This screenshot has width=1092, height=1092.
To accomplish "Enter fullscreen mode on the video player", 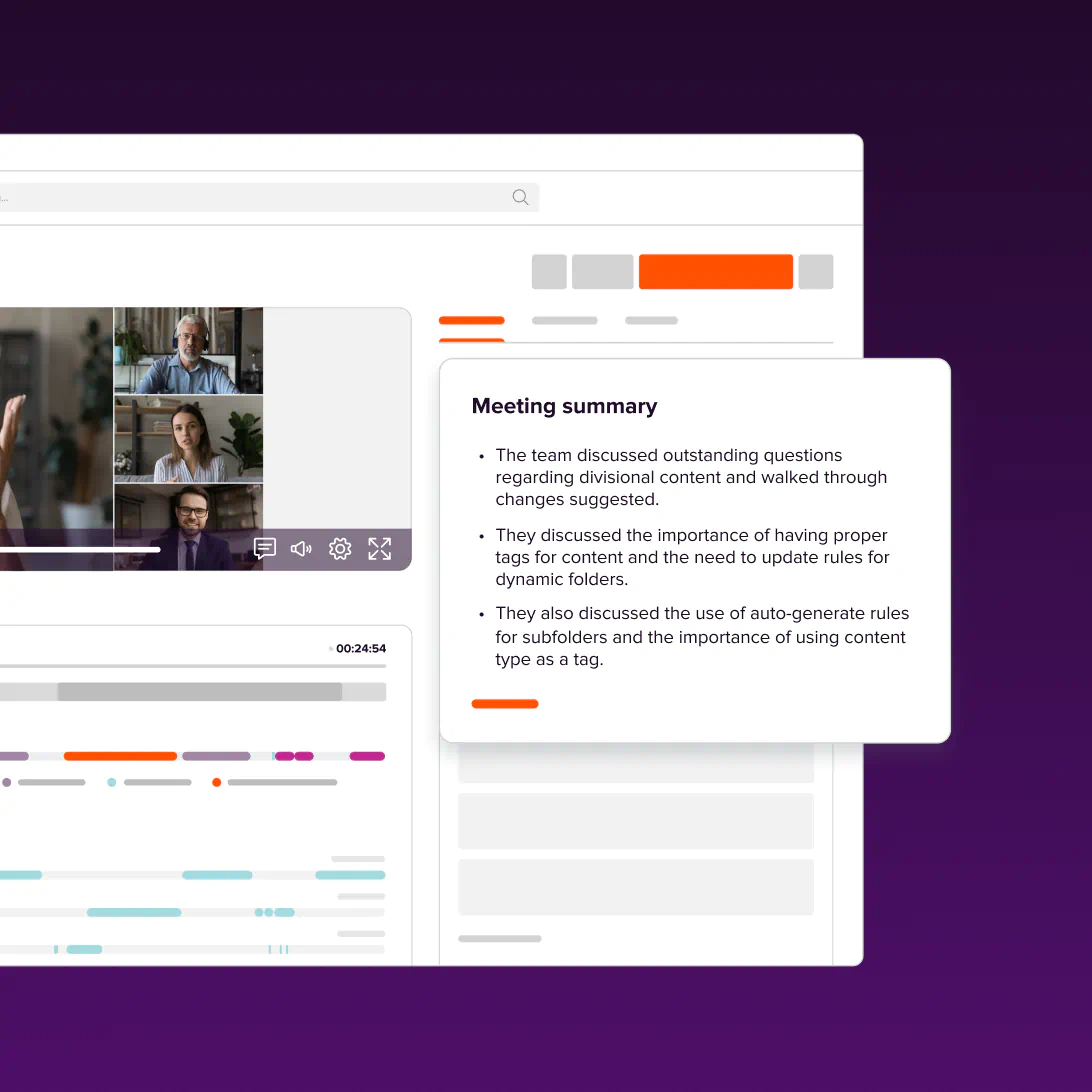I will [379, 548].
